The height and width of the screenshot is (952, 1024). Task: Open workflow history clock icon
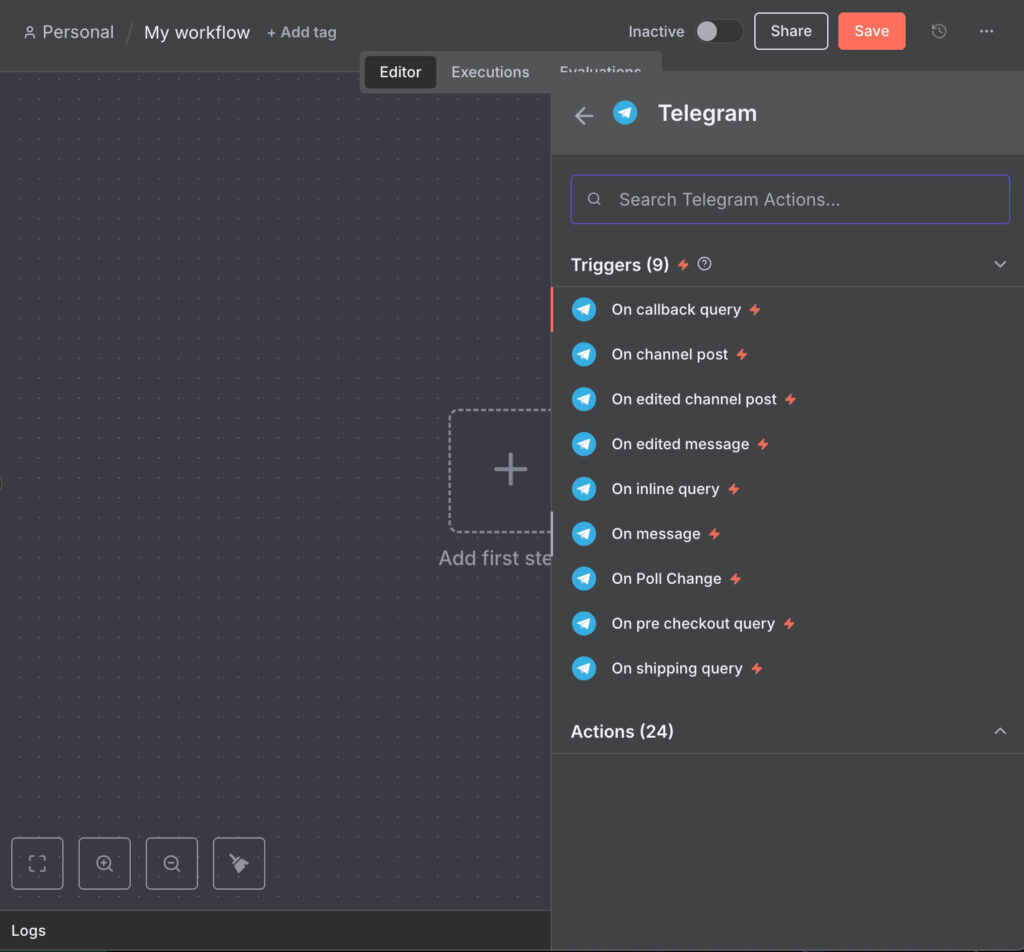pyautogui.click(x=938, y=31)
